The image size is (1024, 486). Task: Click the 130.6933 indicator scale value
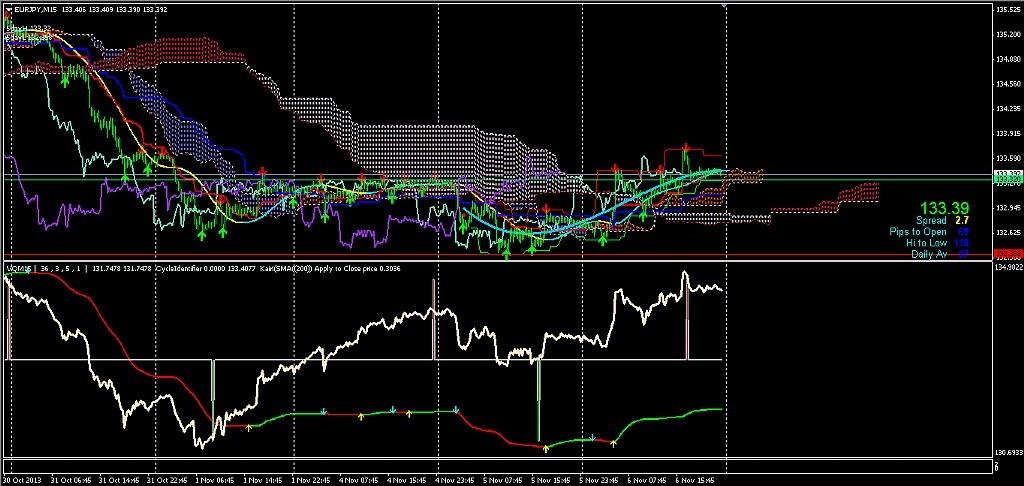tap(1008, 452)
